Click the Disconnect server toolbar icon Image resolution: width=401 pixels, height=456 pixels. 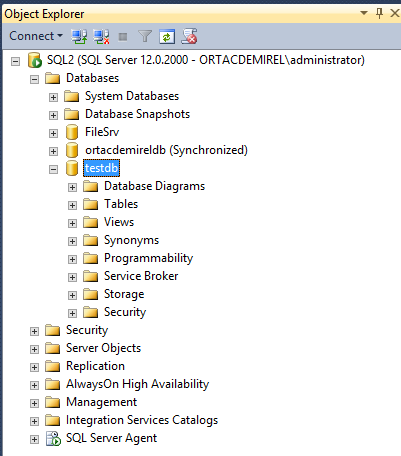101,36
